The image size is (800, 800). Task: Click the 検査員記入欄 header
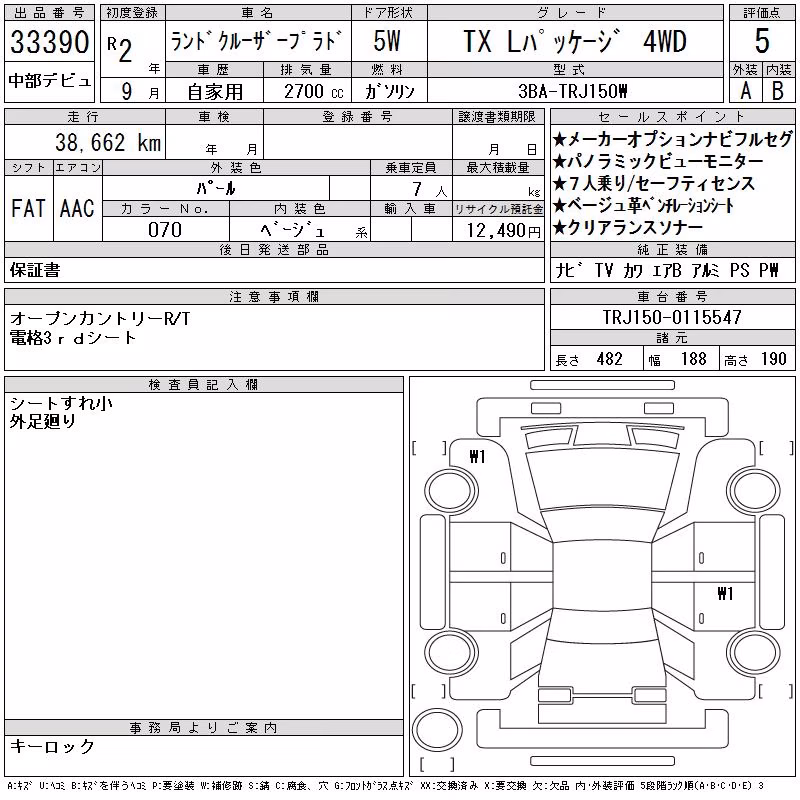click(x=203, y=385)
